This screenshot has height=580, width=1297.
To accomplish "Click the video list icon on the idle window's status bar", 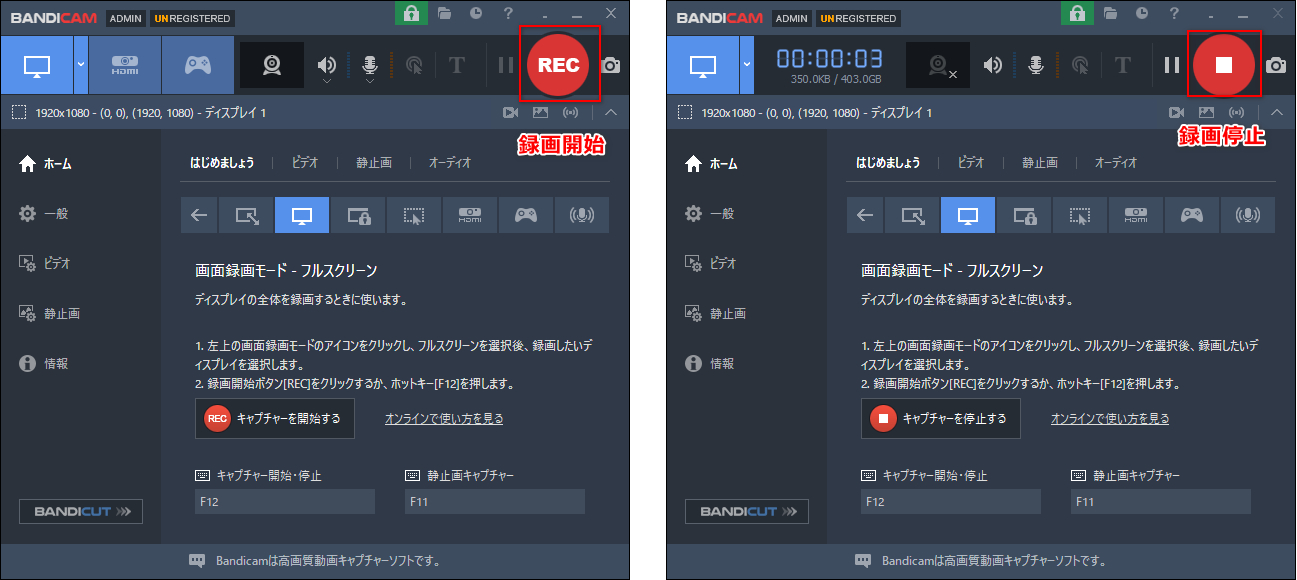I will 510,113.
